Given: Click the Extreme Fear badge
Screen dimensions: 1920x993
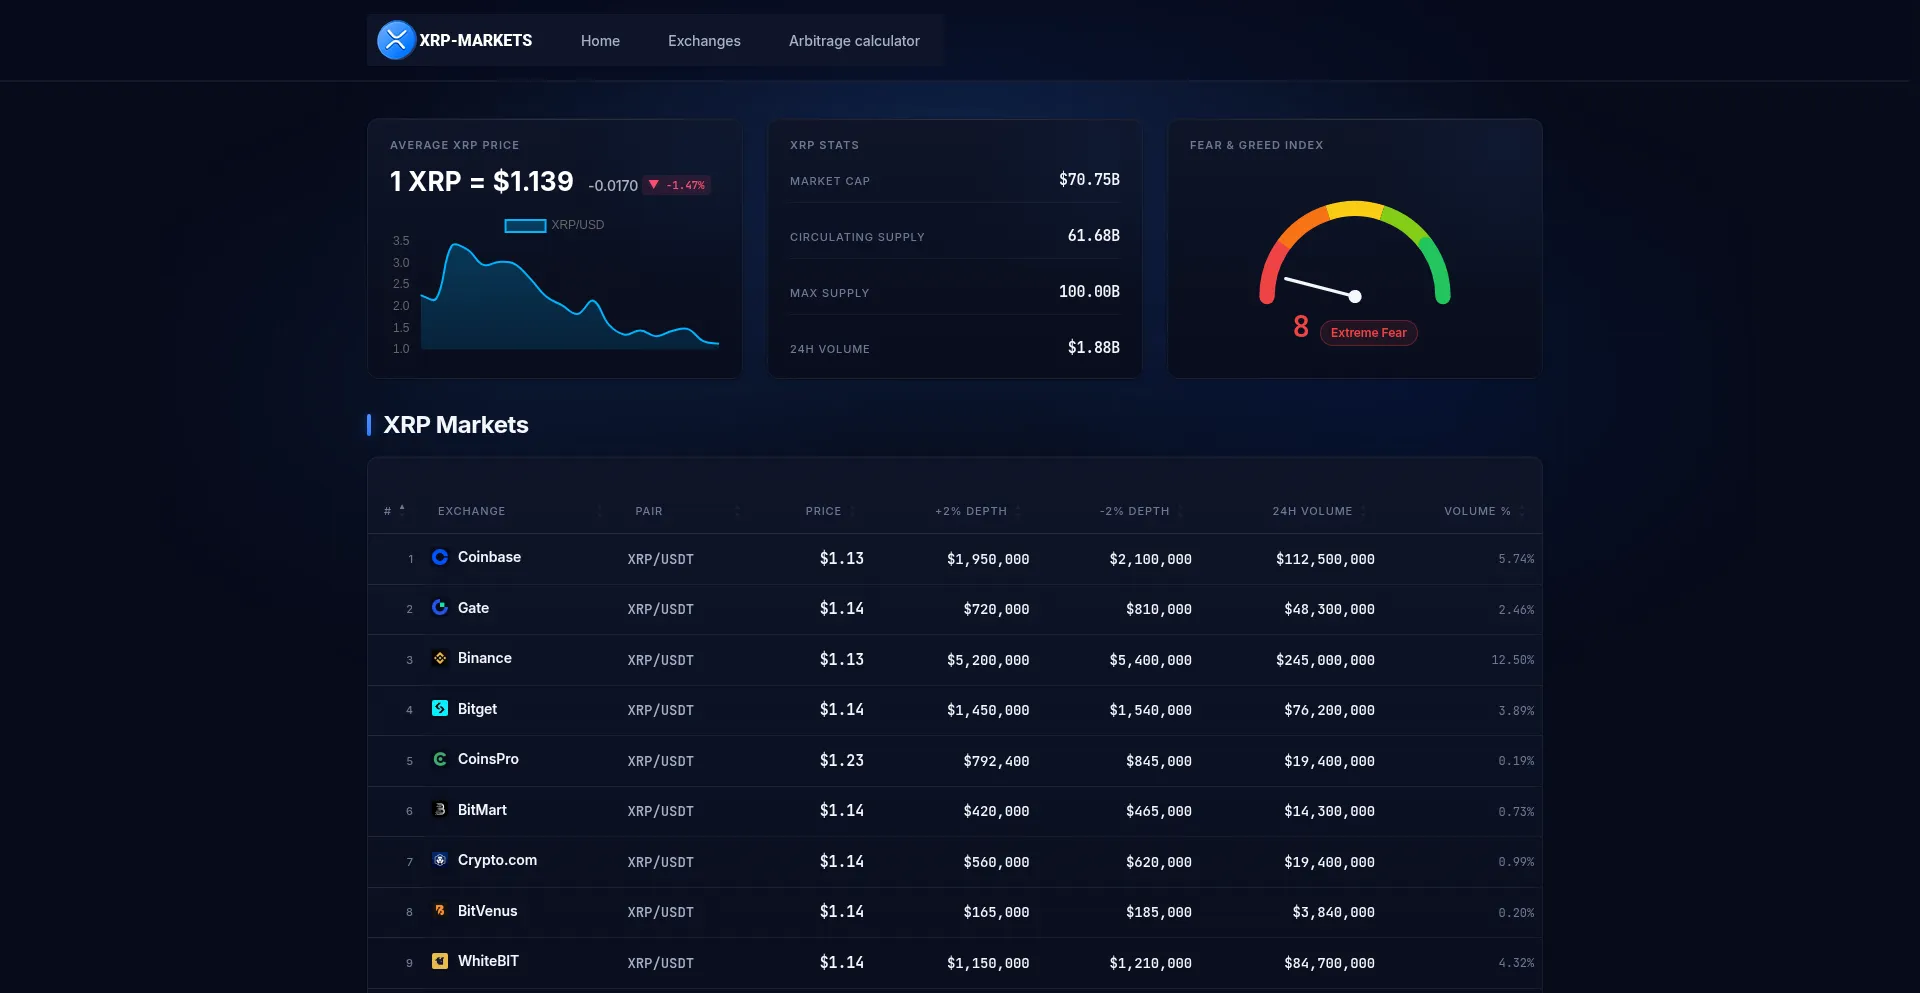Looking at the screenshot, I should [x=1368, y=333].
